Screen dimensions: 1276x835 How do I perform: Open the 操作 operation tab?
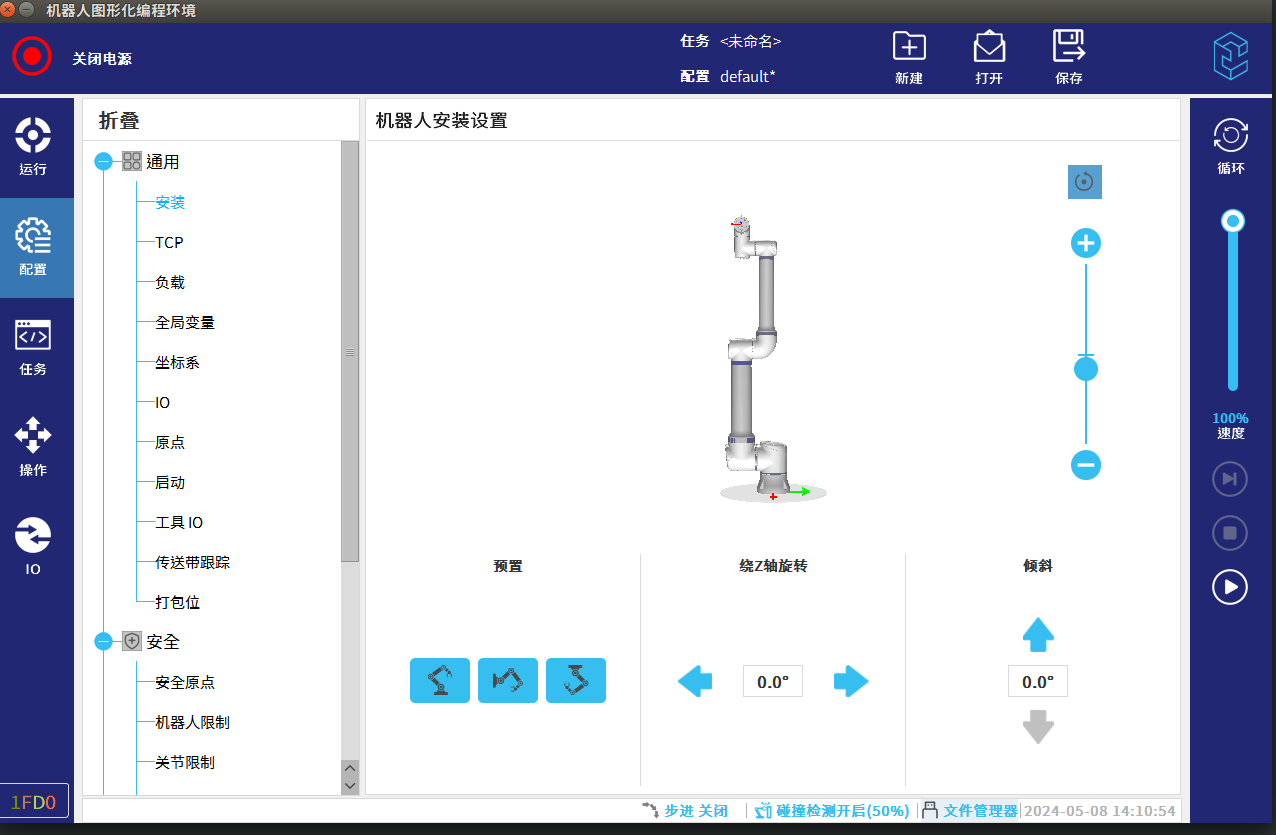coord(33,447)
